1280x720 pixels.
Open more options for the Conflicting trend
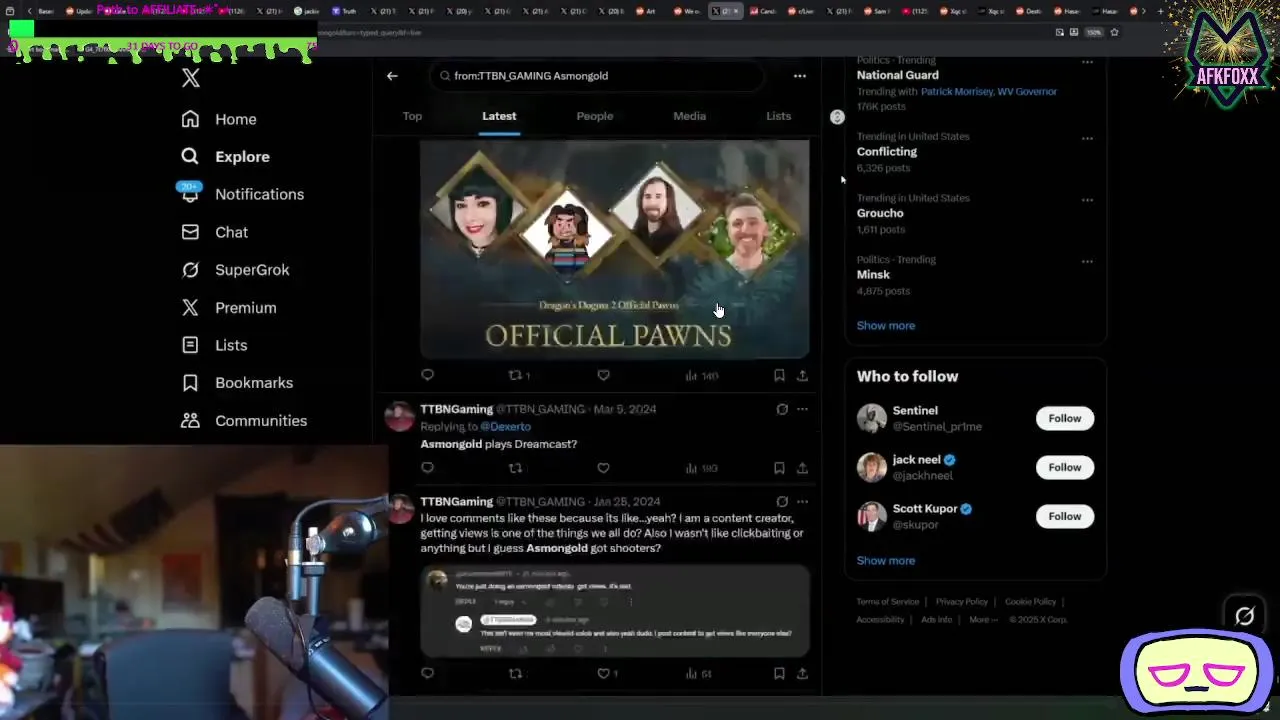1087,138
